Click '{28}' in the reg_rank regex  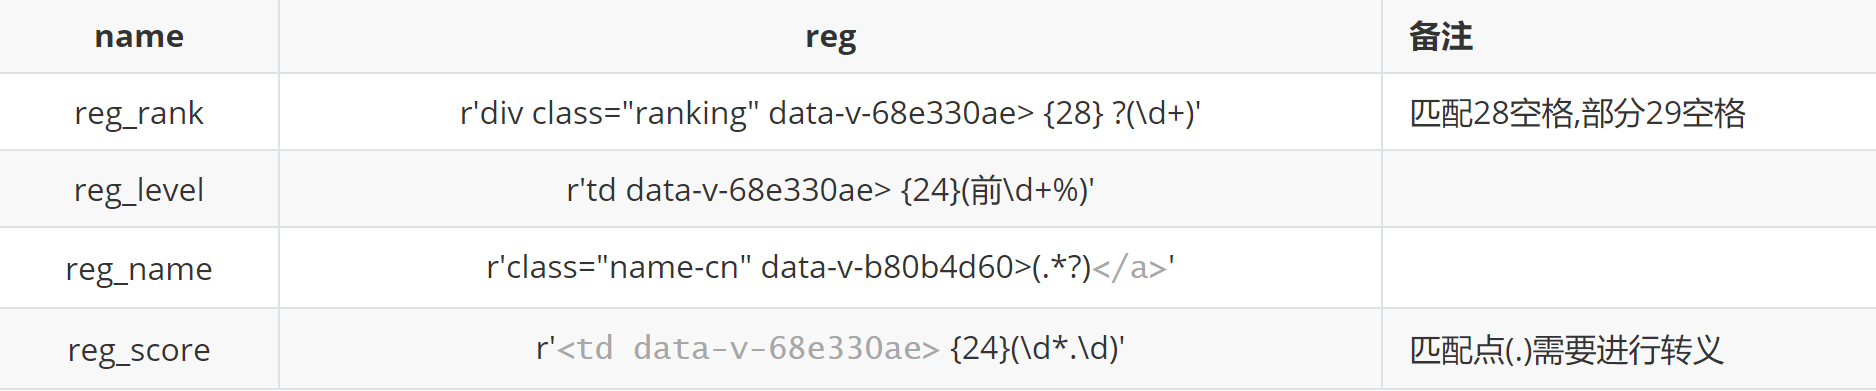(1072, 113)
